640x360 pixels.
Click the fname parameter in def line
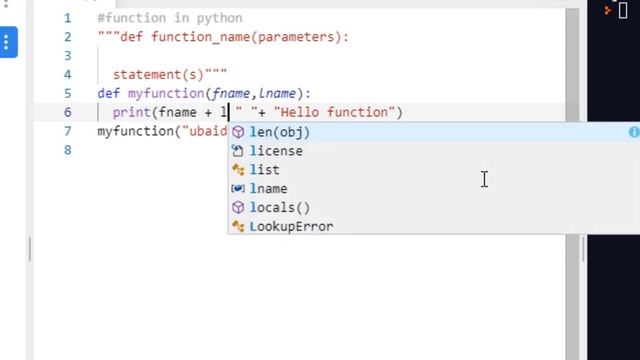click(x=231, y=93)
